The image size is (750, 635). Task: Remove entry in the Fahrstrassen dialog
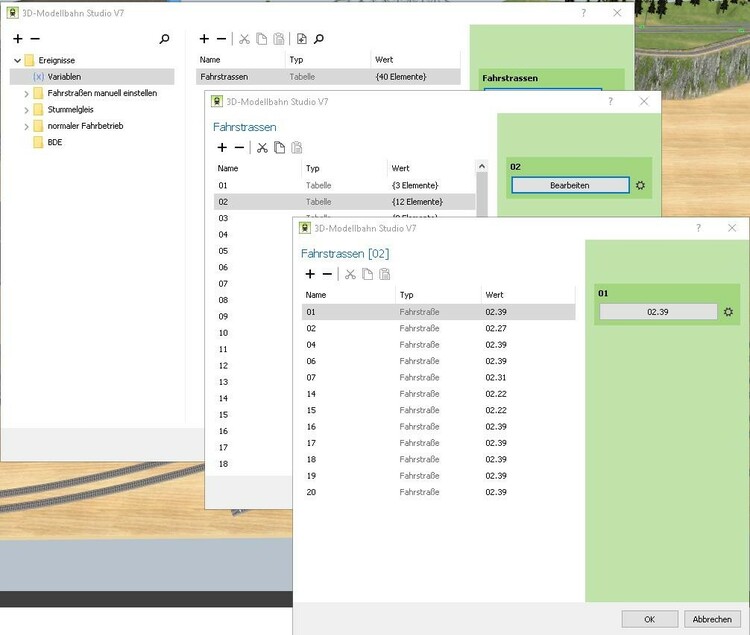click(x=239, y=147)
